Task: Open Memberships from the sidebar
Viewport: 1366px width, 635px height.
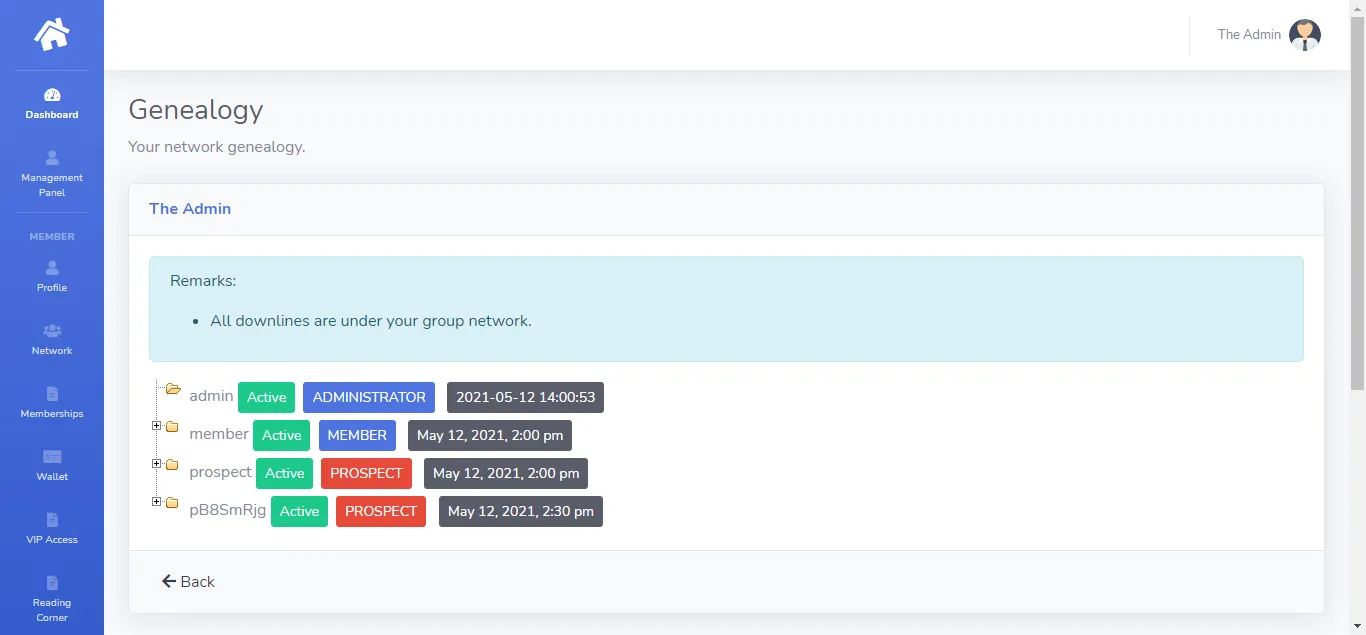Action: [x=52, y=403]
